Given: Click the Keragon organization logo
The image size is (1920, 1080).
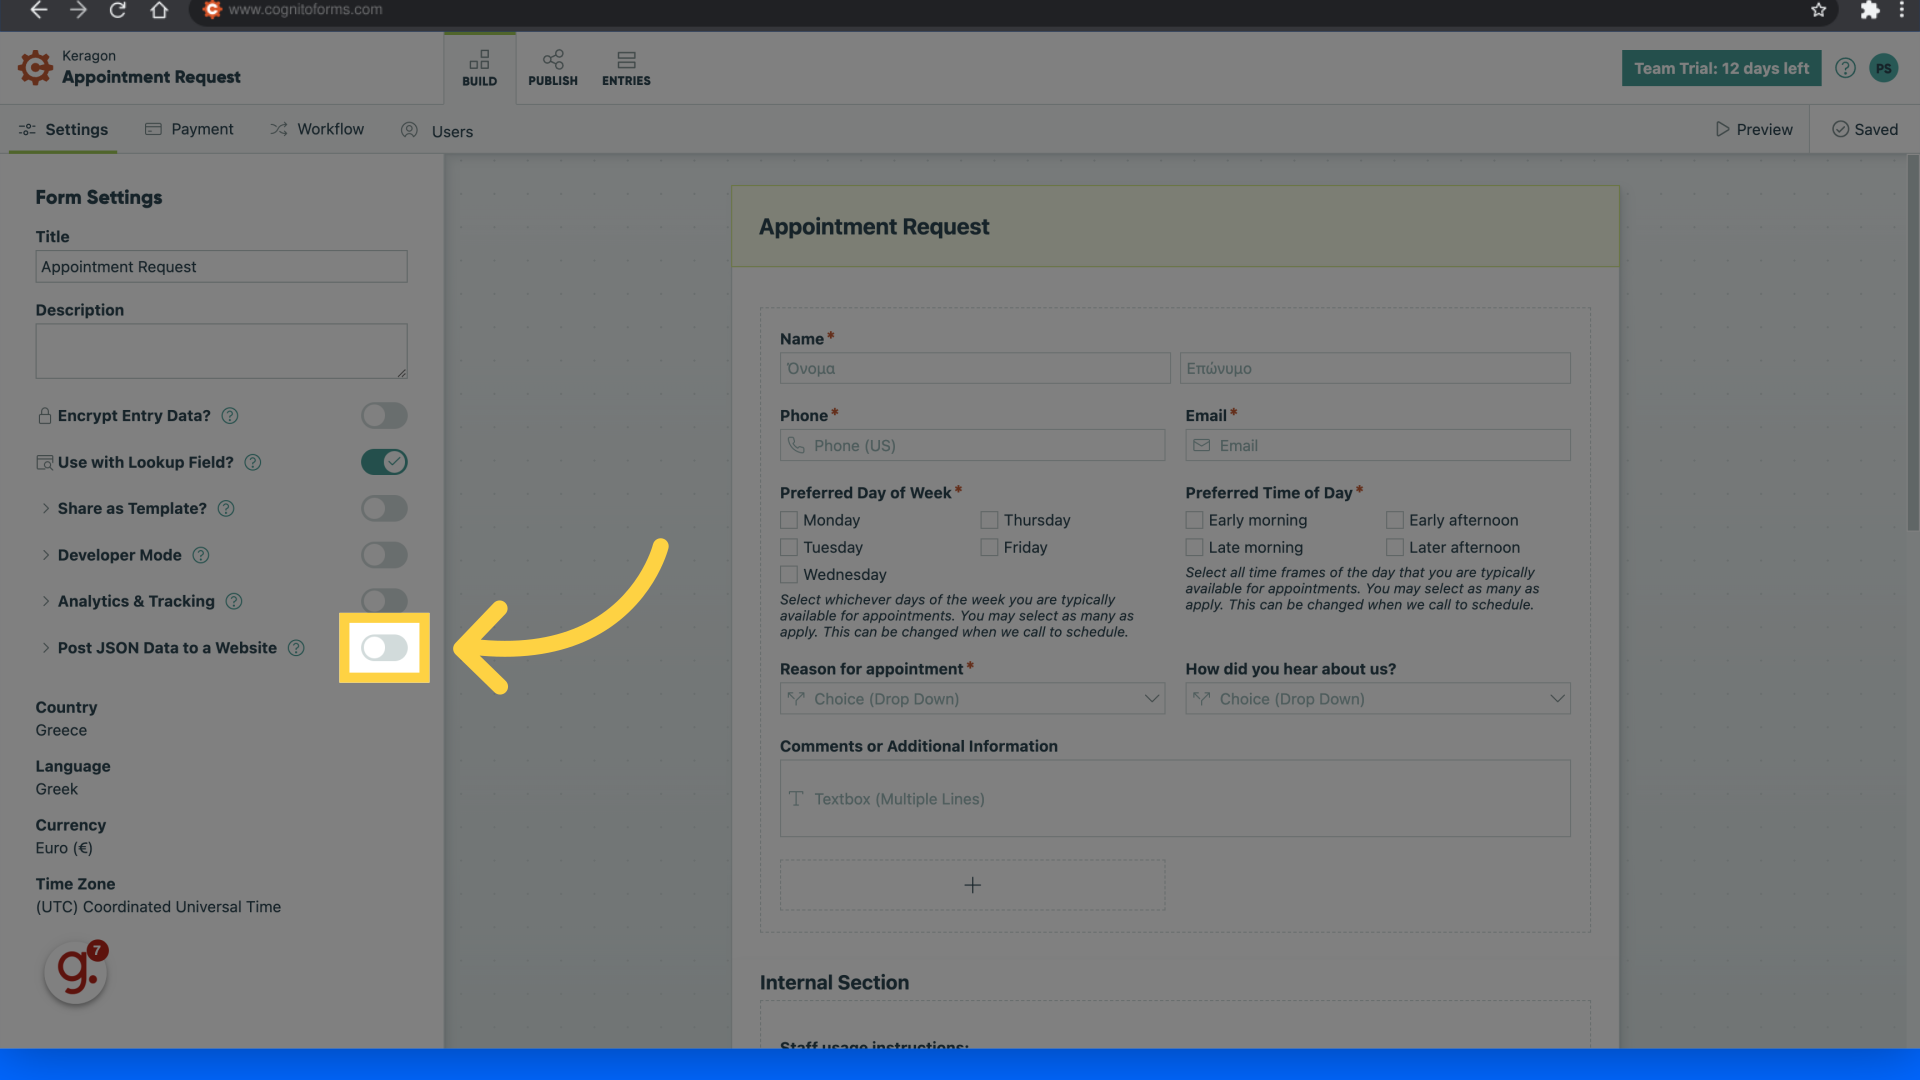Looking at the screenshot, I should 35,67.
